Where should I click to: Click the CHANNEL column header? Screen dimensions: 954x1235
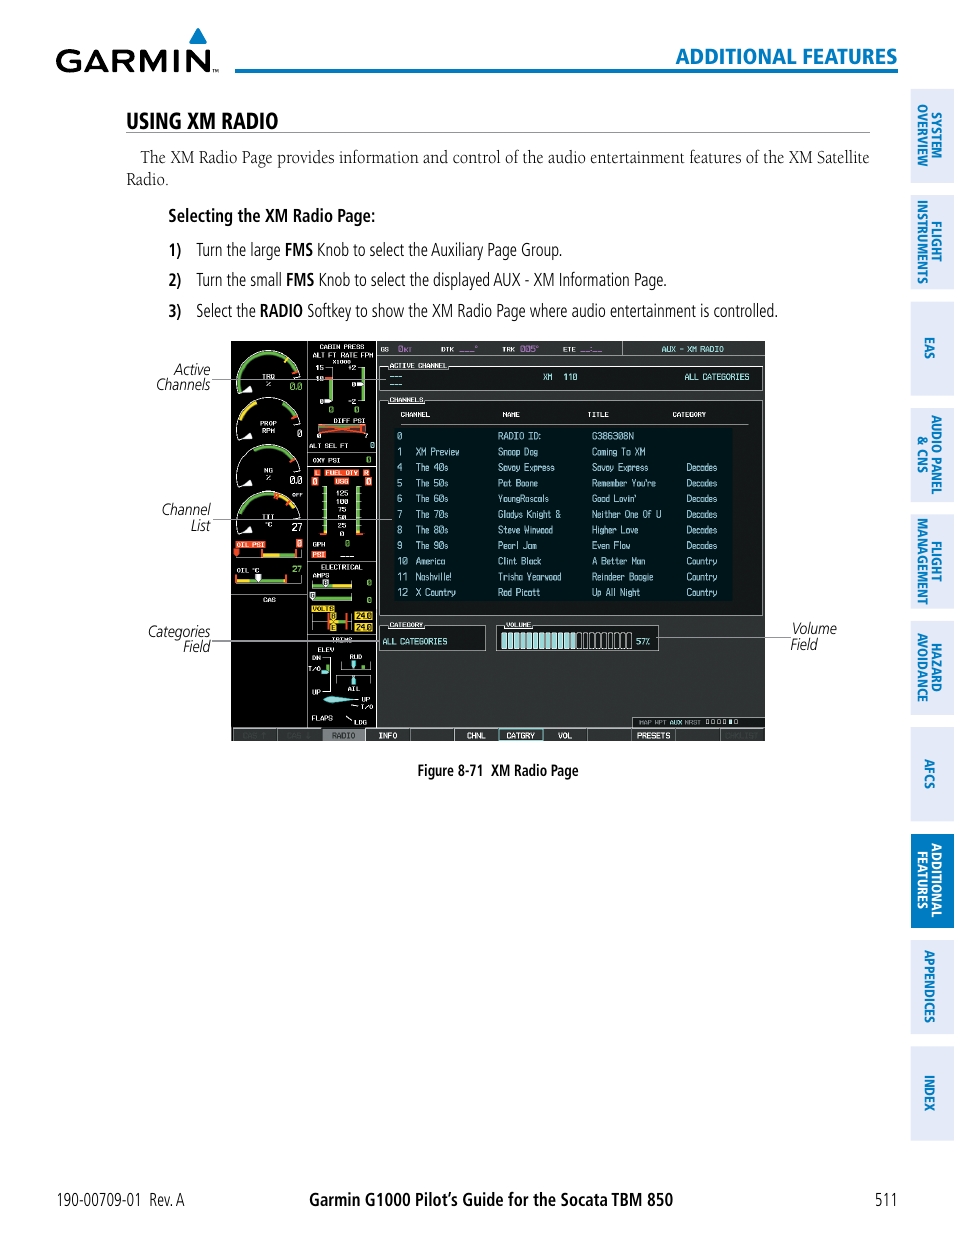[x=415, y=414]
